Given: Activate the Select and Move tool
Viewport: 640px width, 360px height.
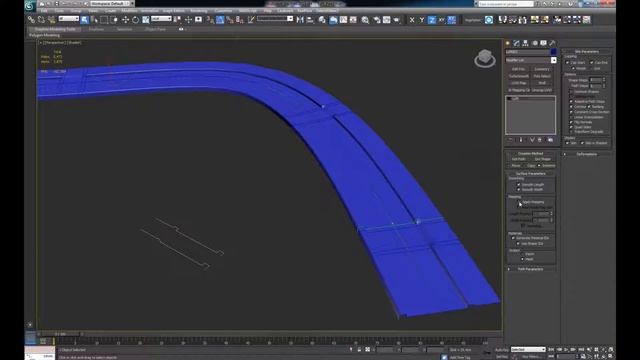Looking at the screenshot, I should 125,20.
